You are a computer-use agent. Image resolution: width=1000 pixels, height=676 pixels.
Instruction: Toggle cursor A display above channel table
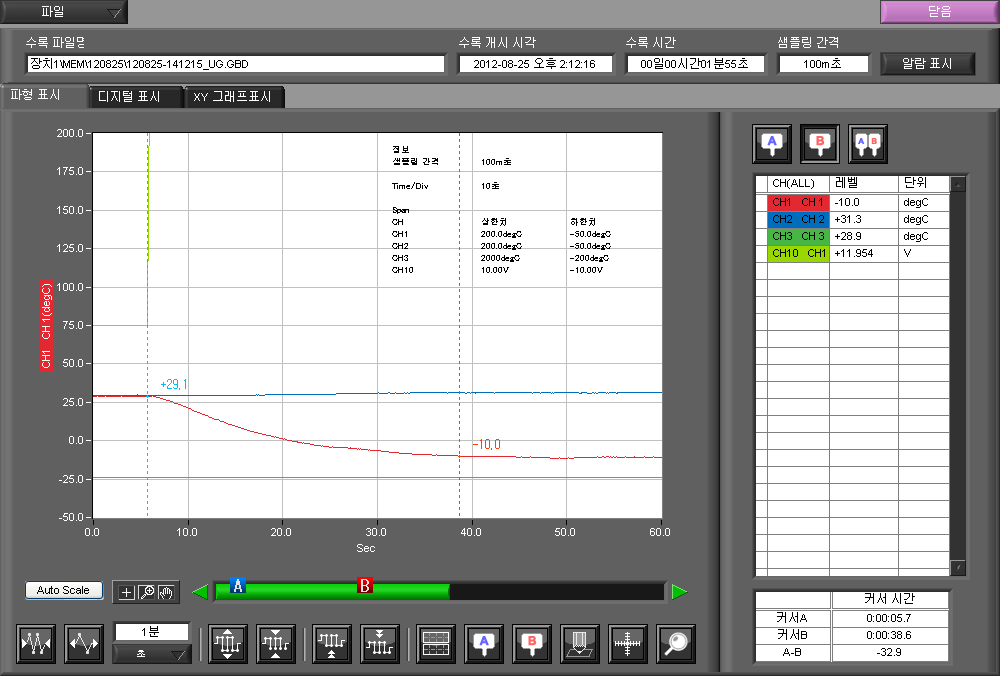pyautogui.click(x=771, y=143)
